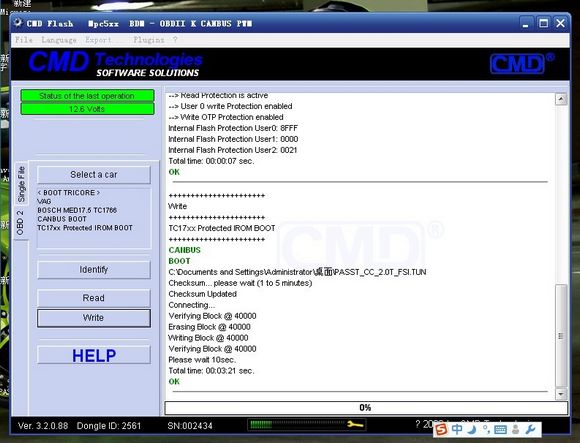The width and height of the screenshot is (580, 443).
Task: Click the Connecting... log line
Action: pyautogui.click(x=192, y=305)
